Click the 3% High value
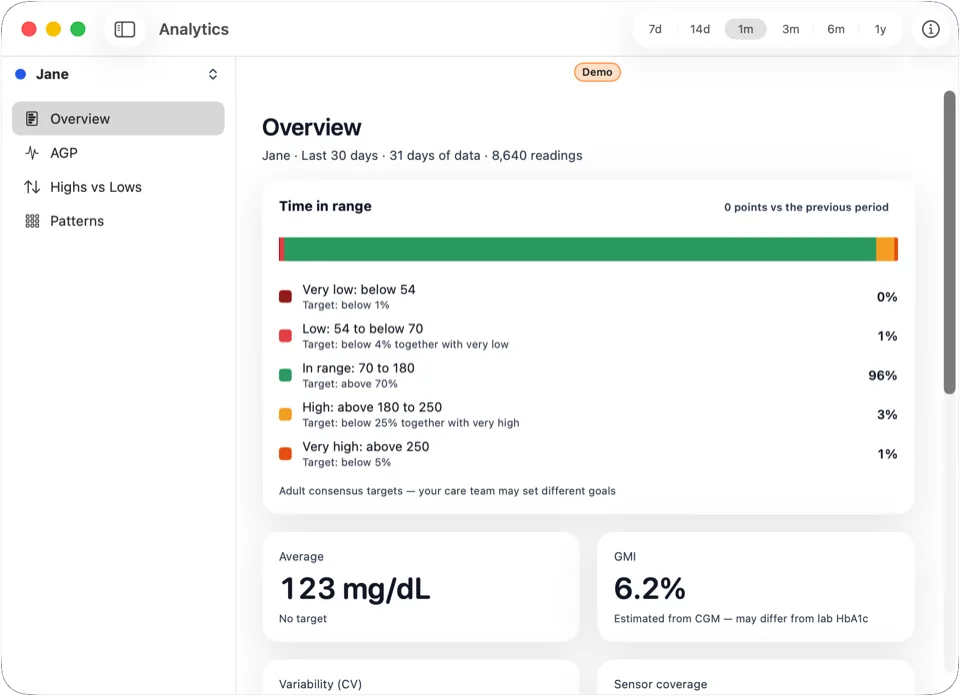The width and height of the screenshot is (960, 696). pyautogui.click(x=887, y=415)
